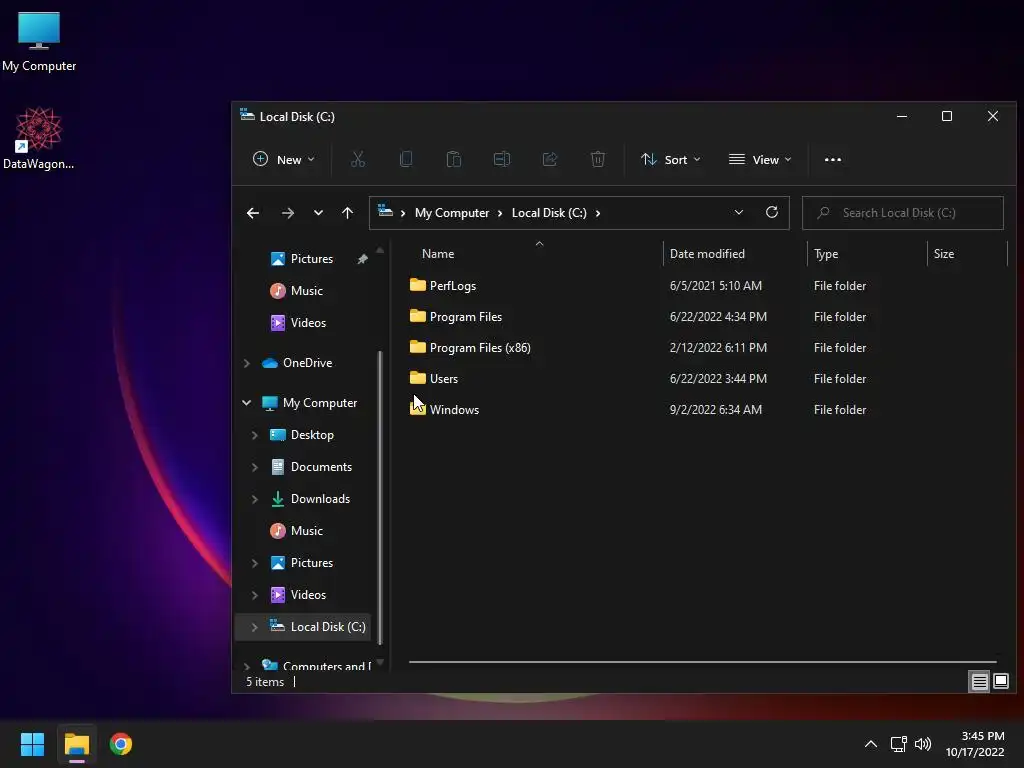Select the DataWagon desktop shortcut
This screenshot has width=1024, height=768.
(x=39, y=138)
